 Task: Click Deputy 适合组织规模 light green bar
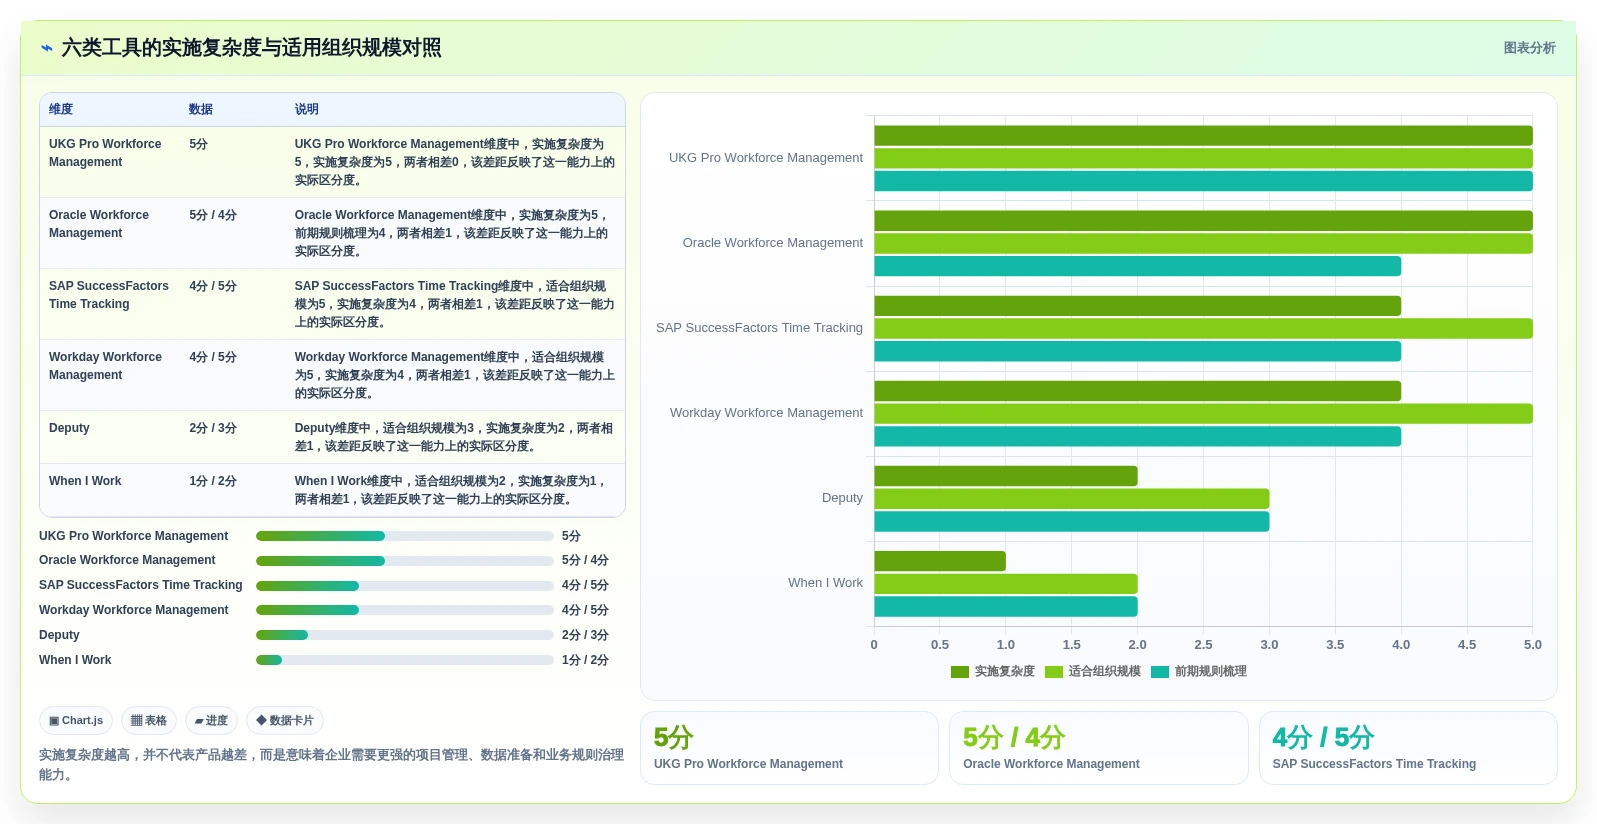(x=1072, y=499)
